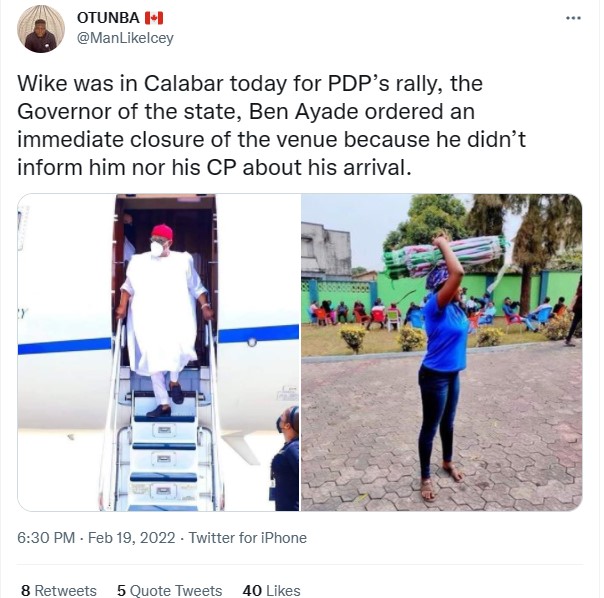Open the tweet's more options menu
The width and height of the screenshot is (604, 598).
573,18
